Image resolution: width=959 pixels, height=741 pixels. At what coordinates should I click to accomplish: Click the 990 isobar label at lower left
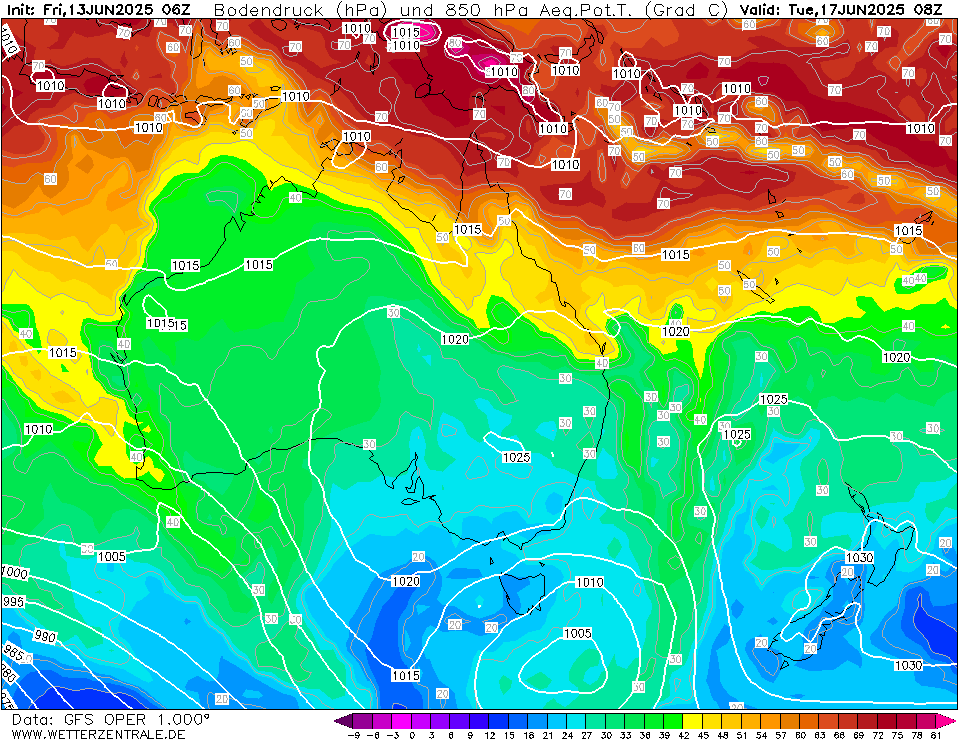(x=45, y=636)
